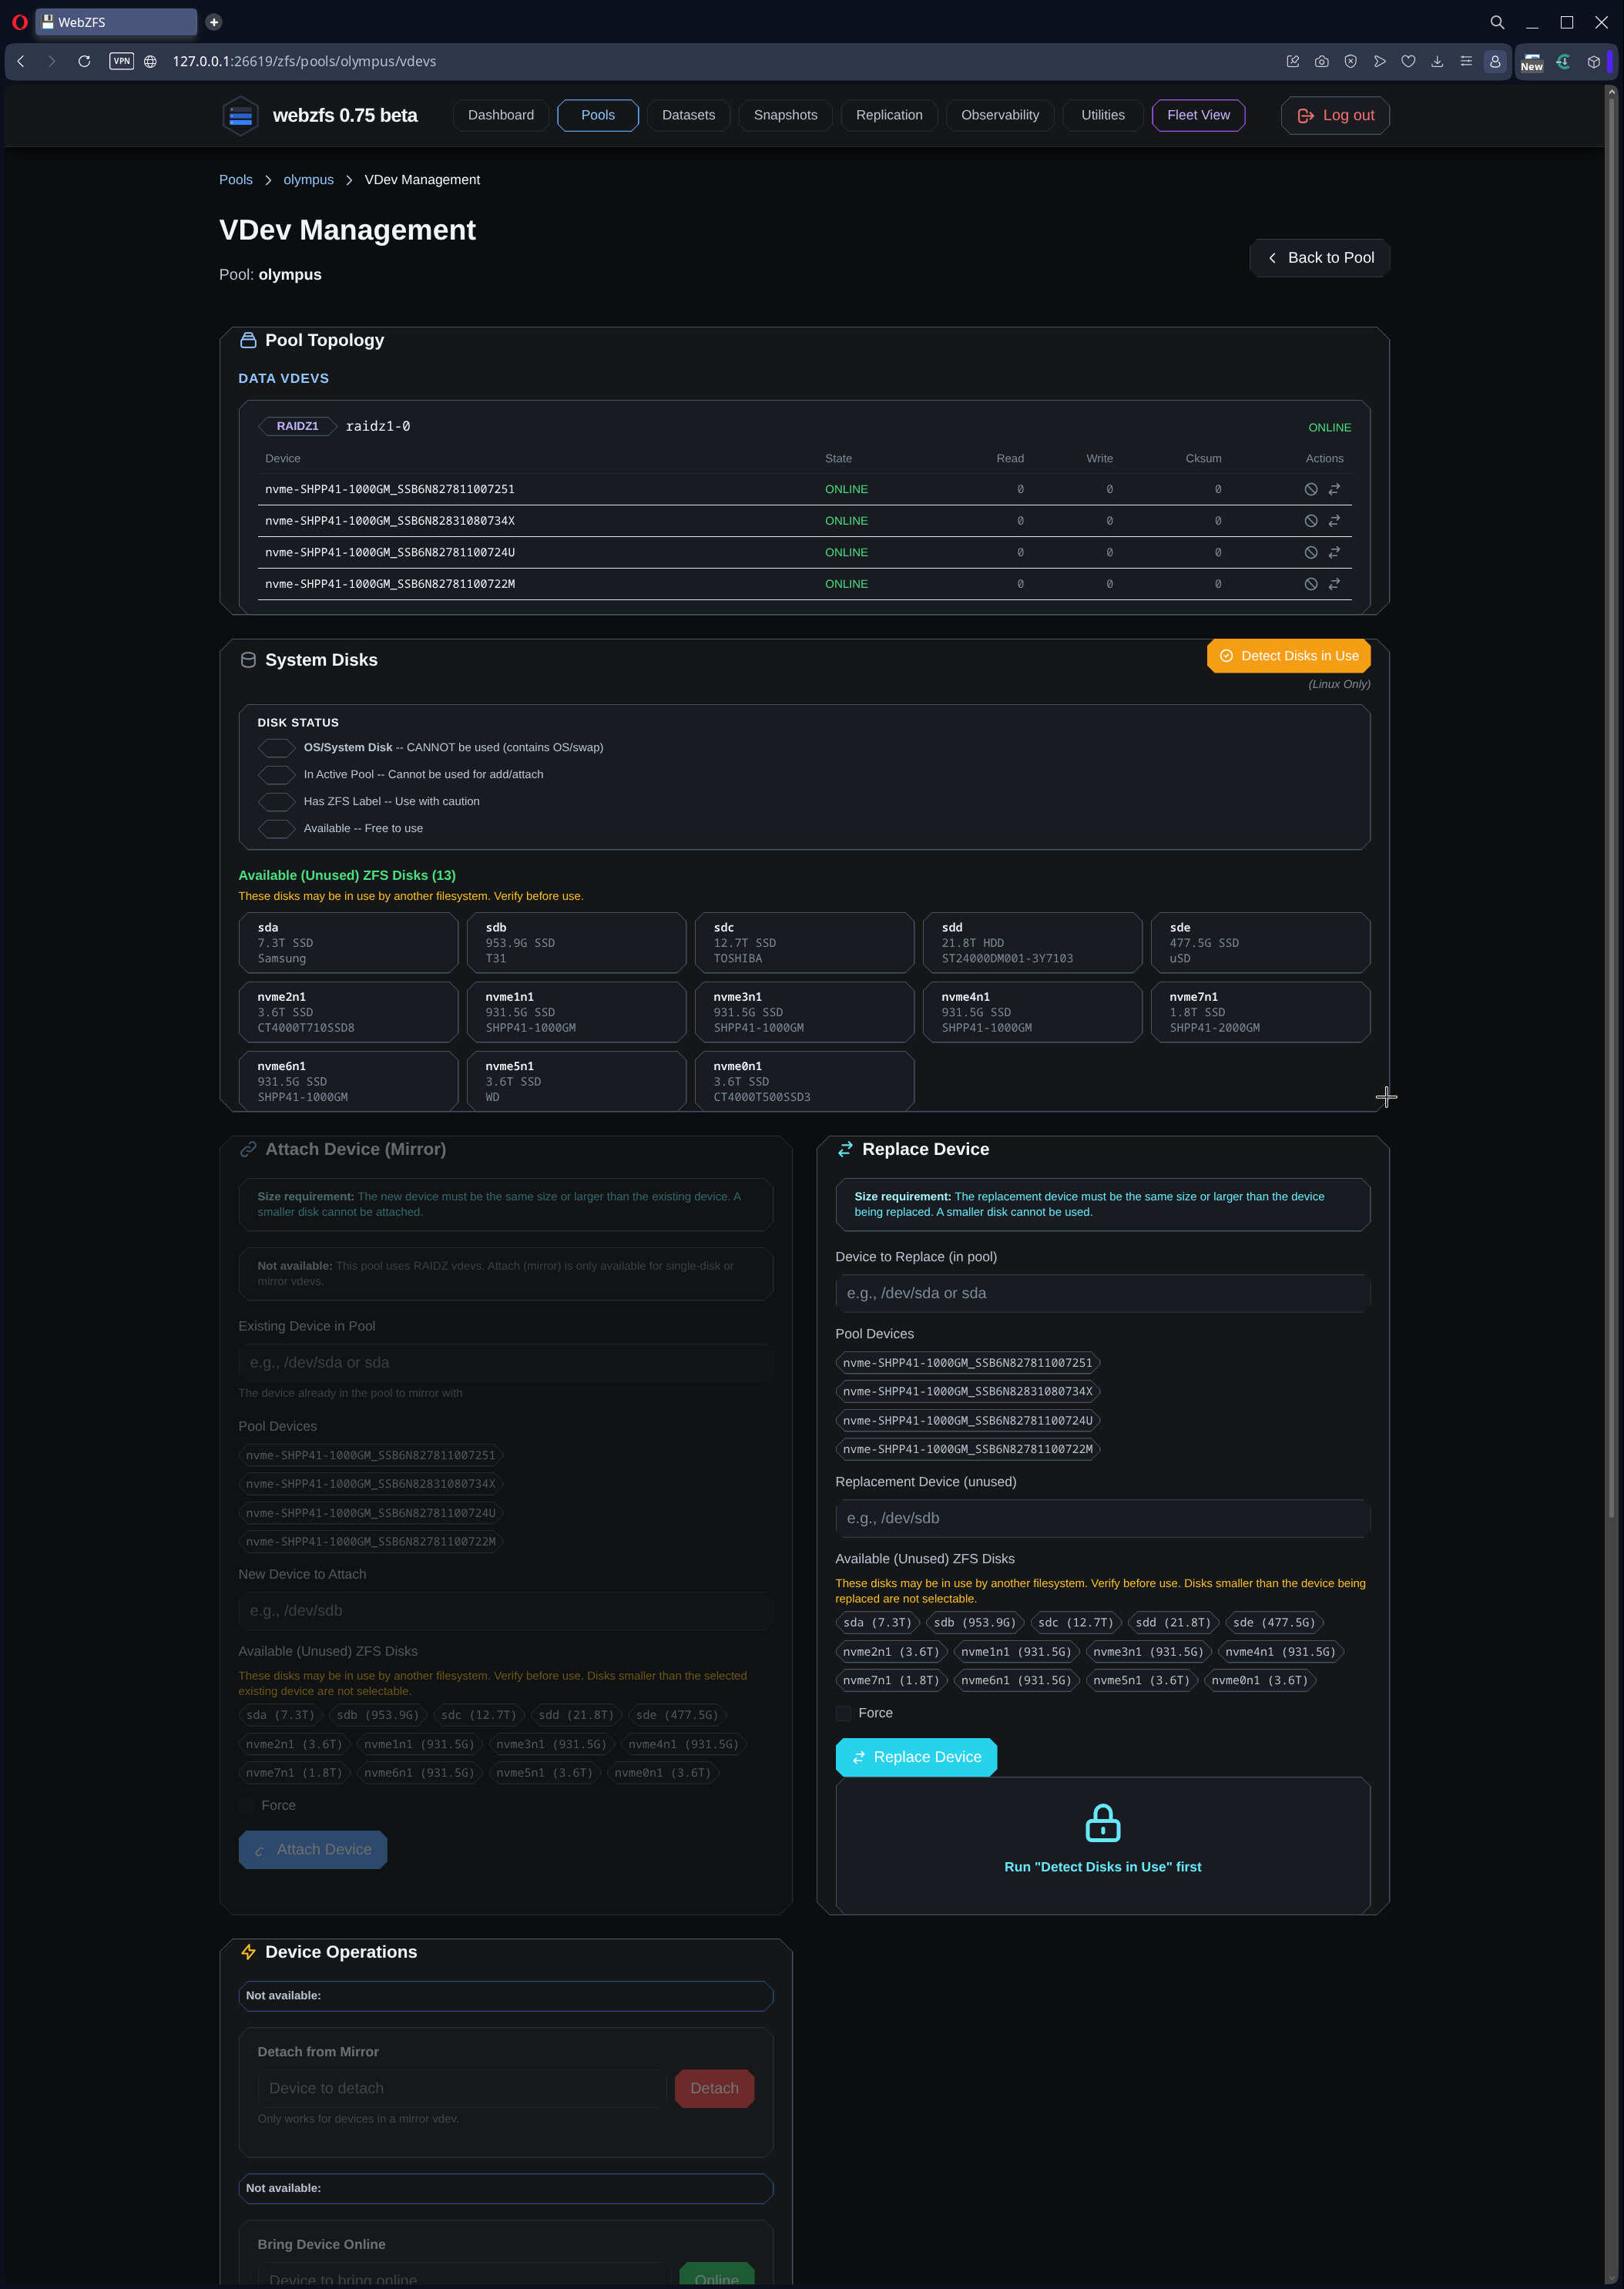Select the WebZFS browser tab
Image resolution: width=1624 pixels, height=2289 pixels.
116,22
